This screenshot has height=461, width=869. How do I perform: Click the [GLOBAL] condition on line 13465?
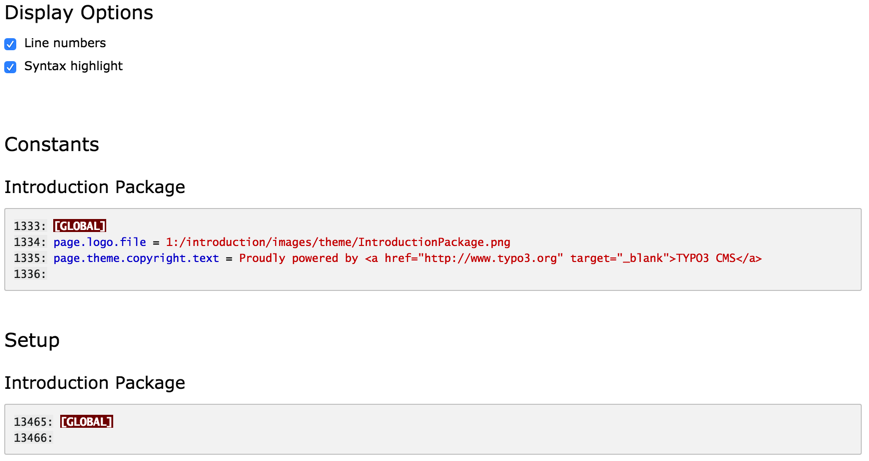[86, 422]
